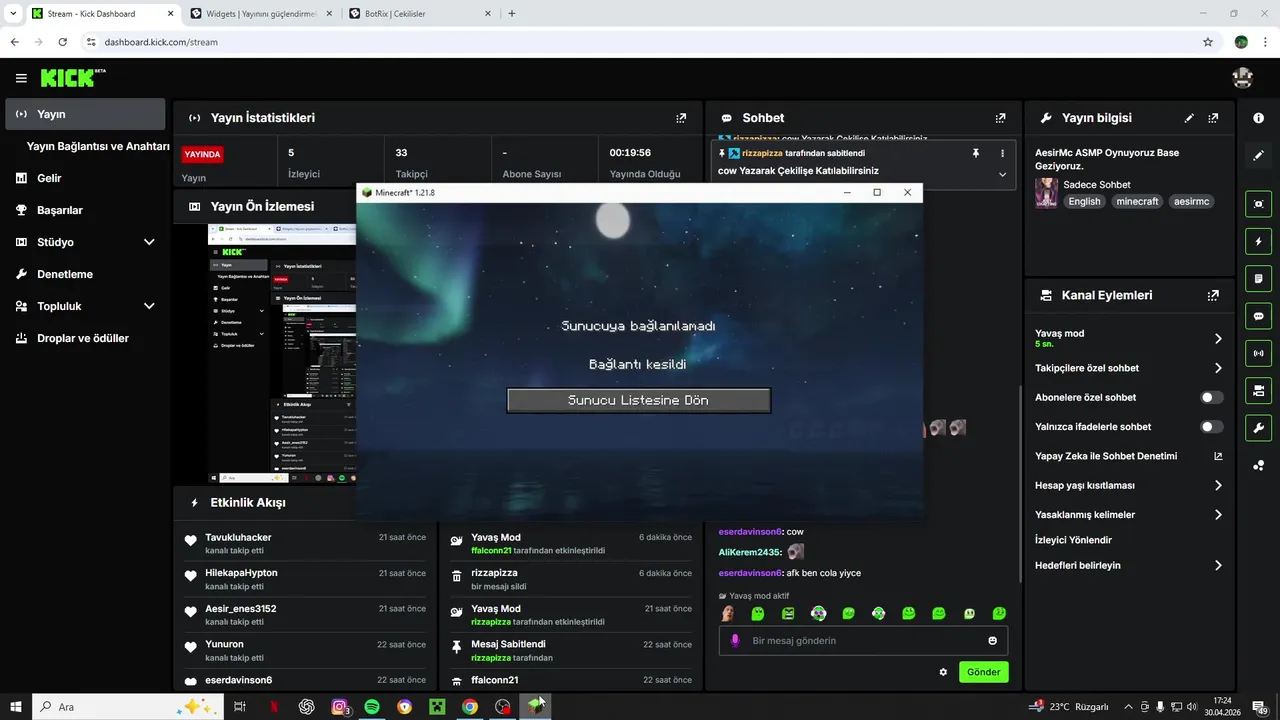Toggle the channel actions icon in right rail
The image size is (1280, 720).
point(1258,390)
